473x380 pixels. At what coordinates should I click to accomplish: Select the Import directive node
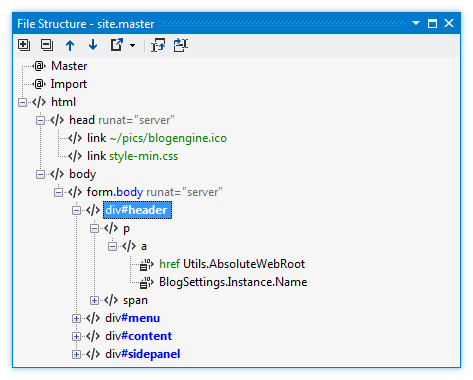69,84
